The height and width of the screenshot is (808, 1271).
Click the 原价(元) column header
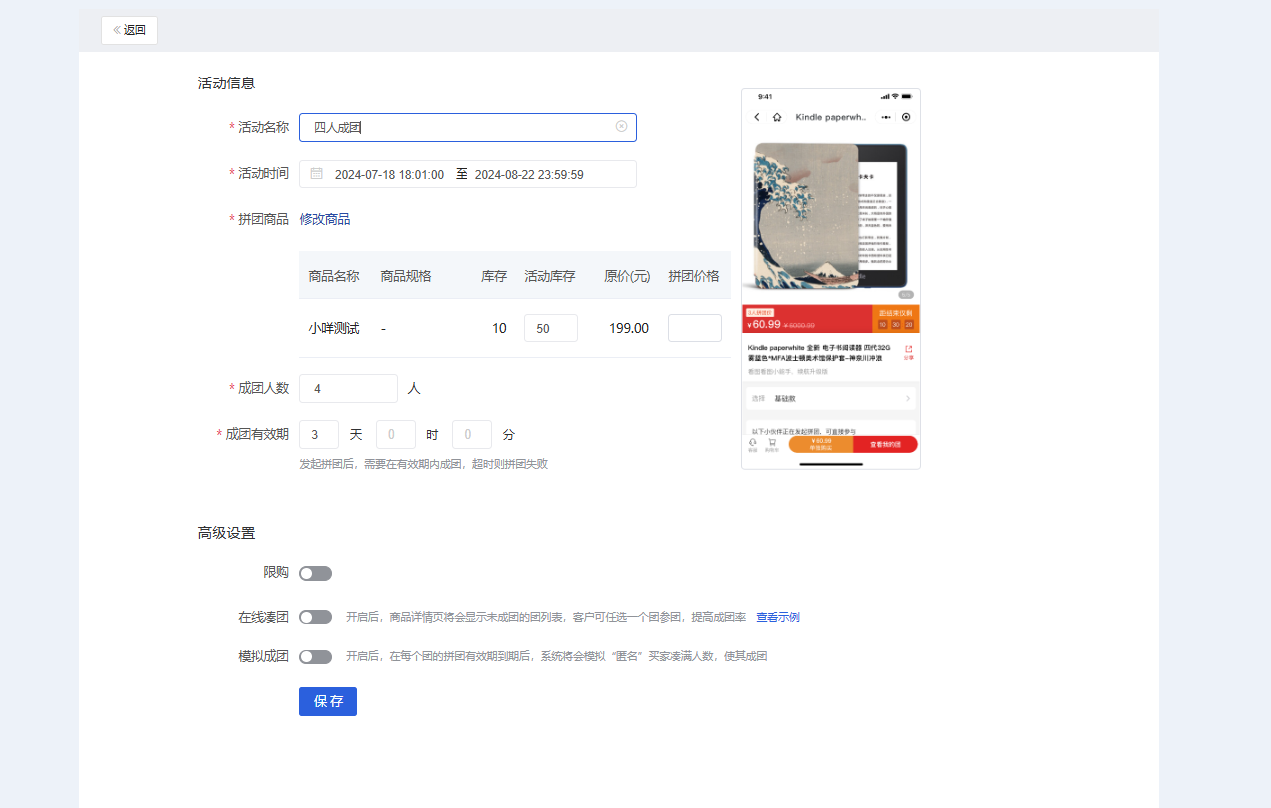(x=627, y=276)
